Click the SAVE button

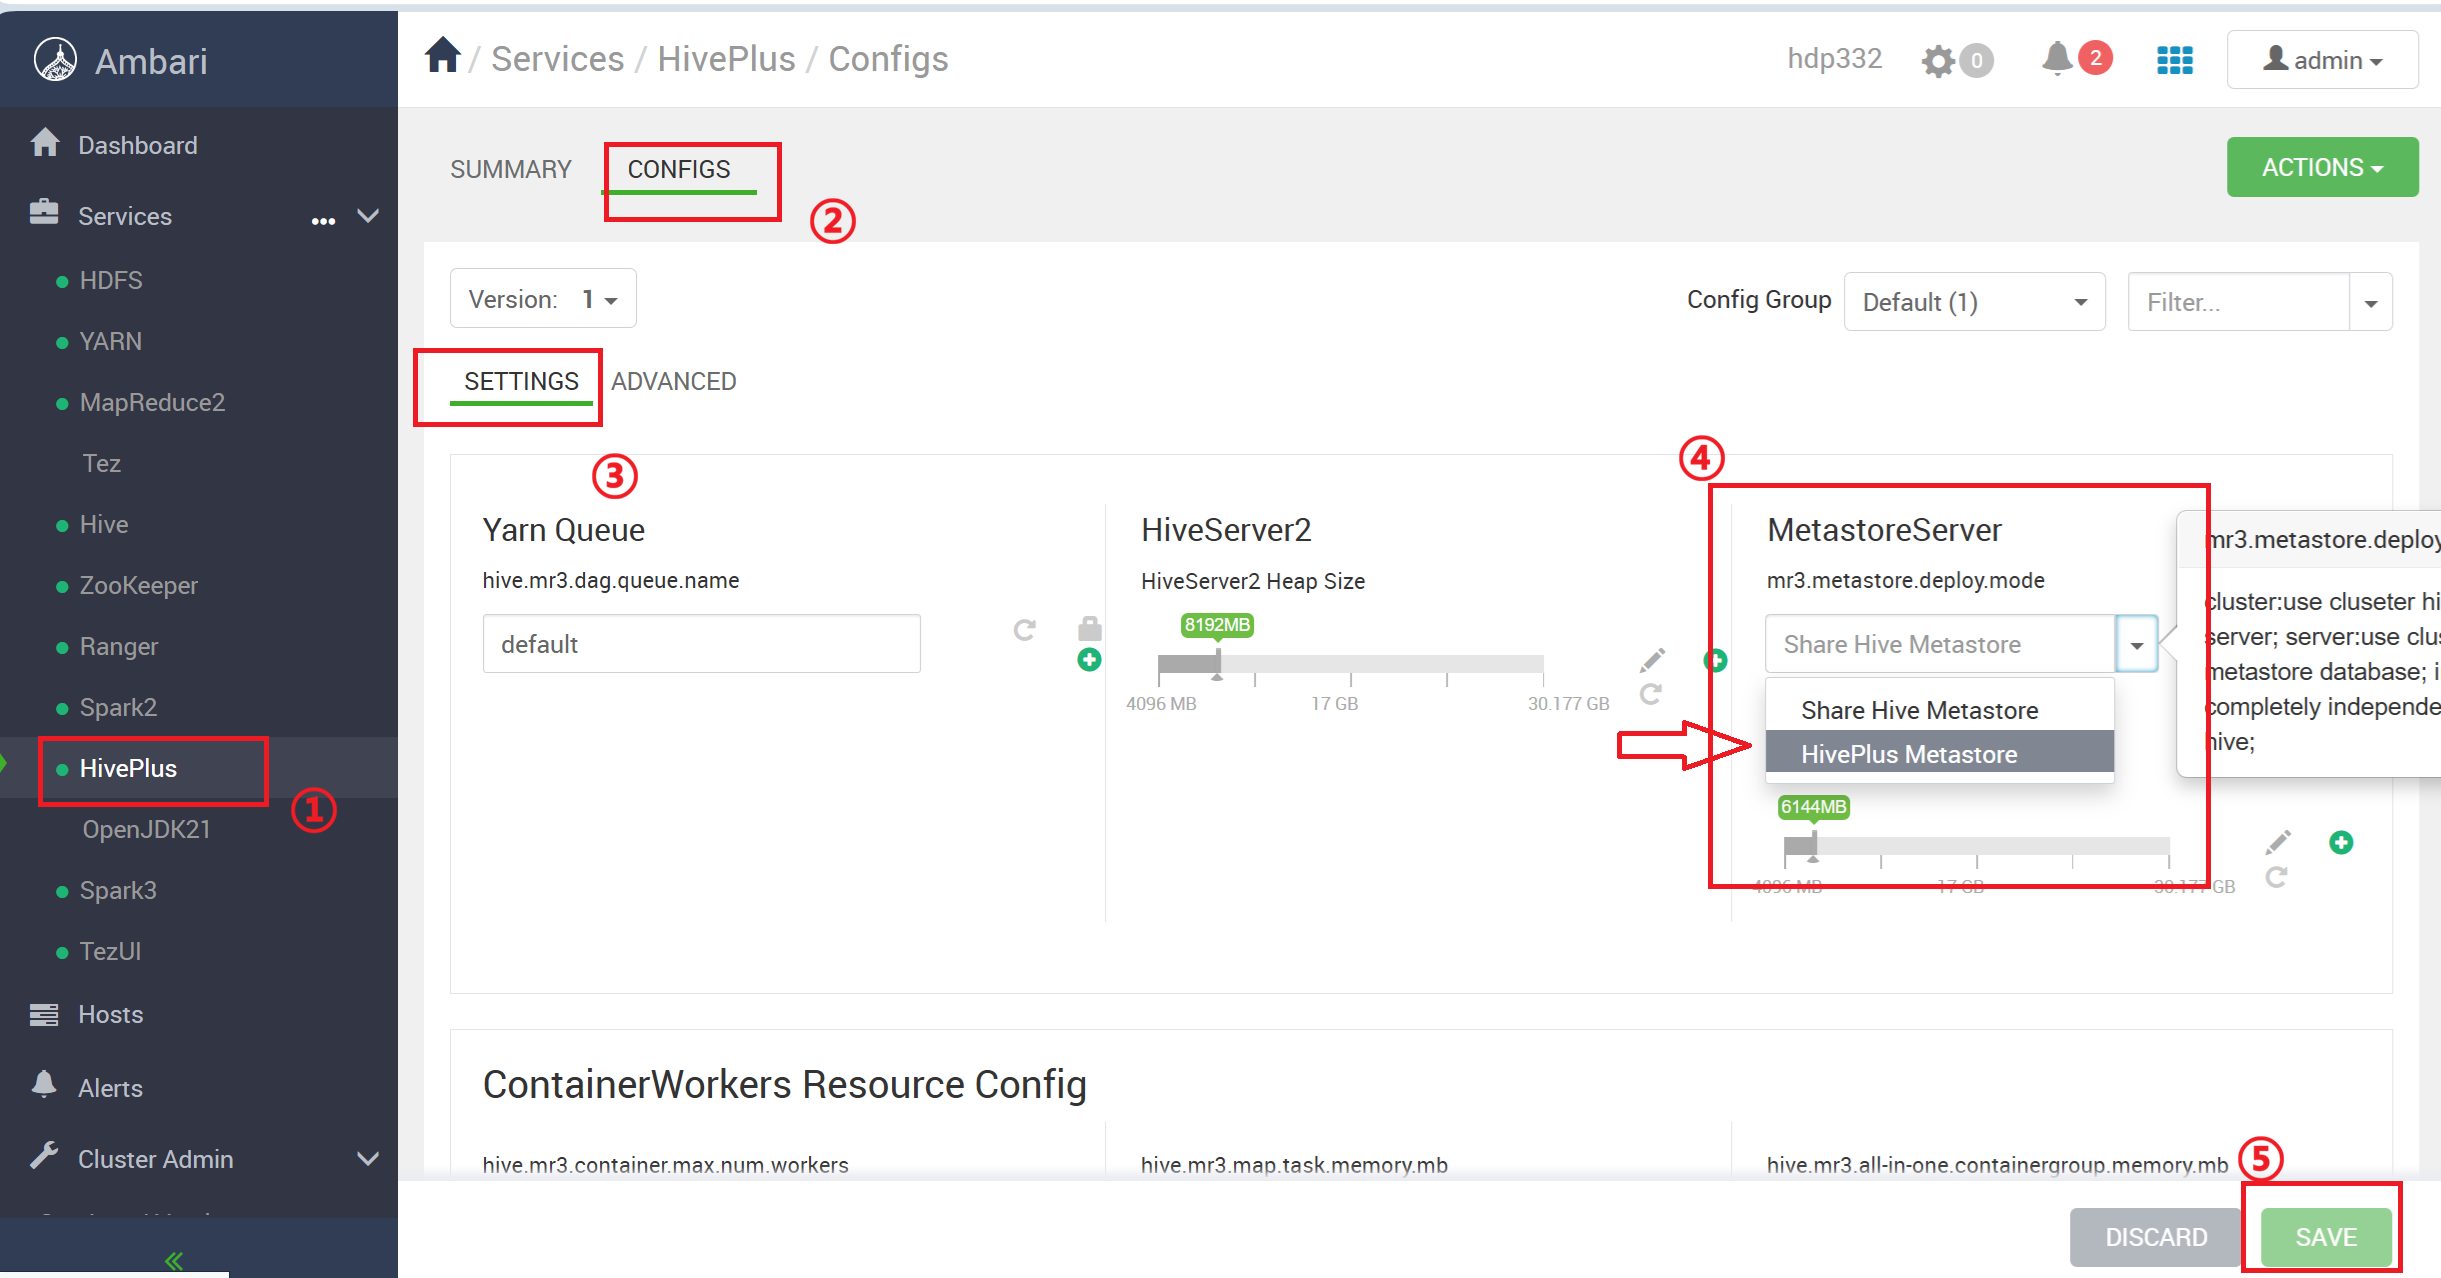tap(2326, 1237)
